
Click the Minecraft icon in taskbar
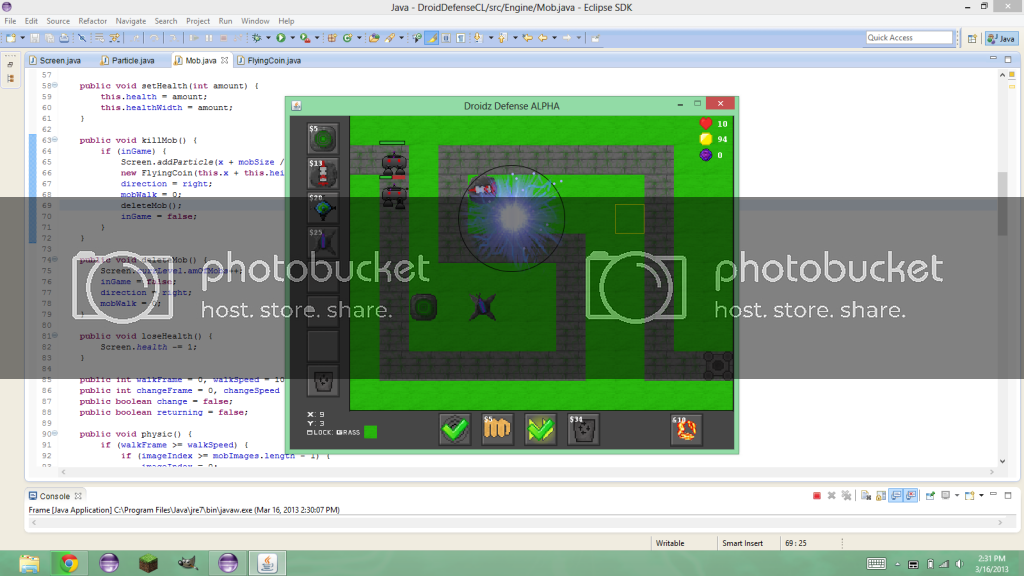[148, 563]
